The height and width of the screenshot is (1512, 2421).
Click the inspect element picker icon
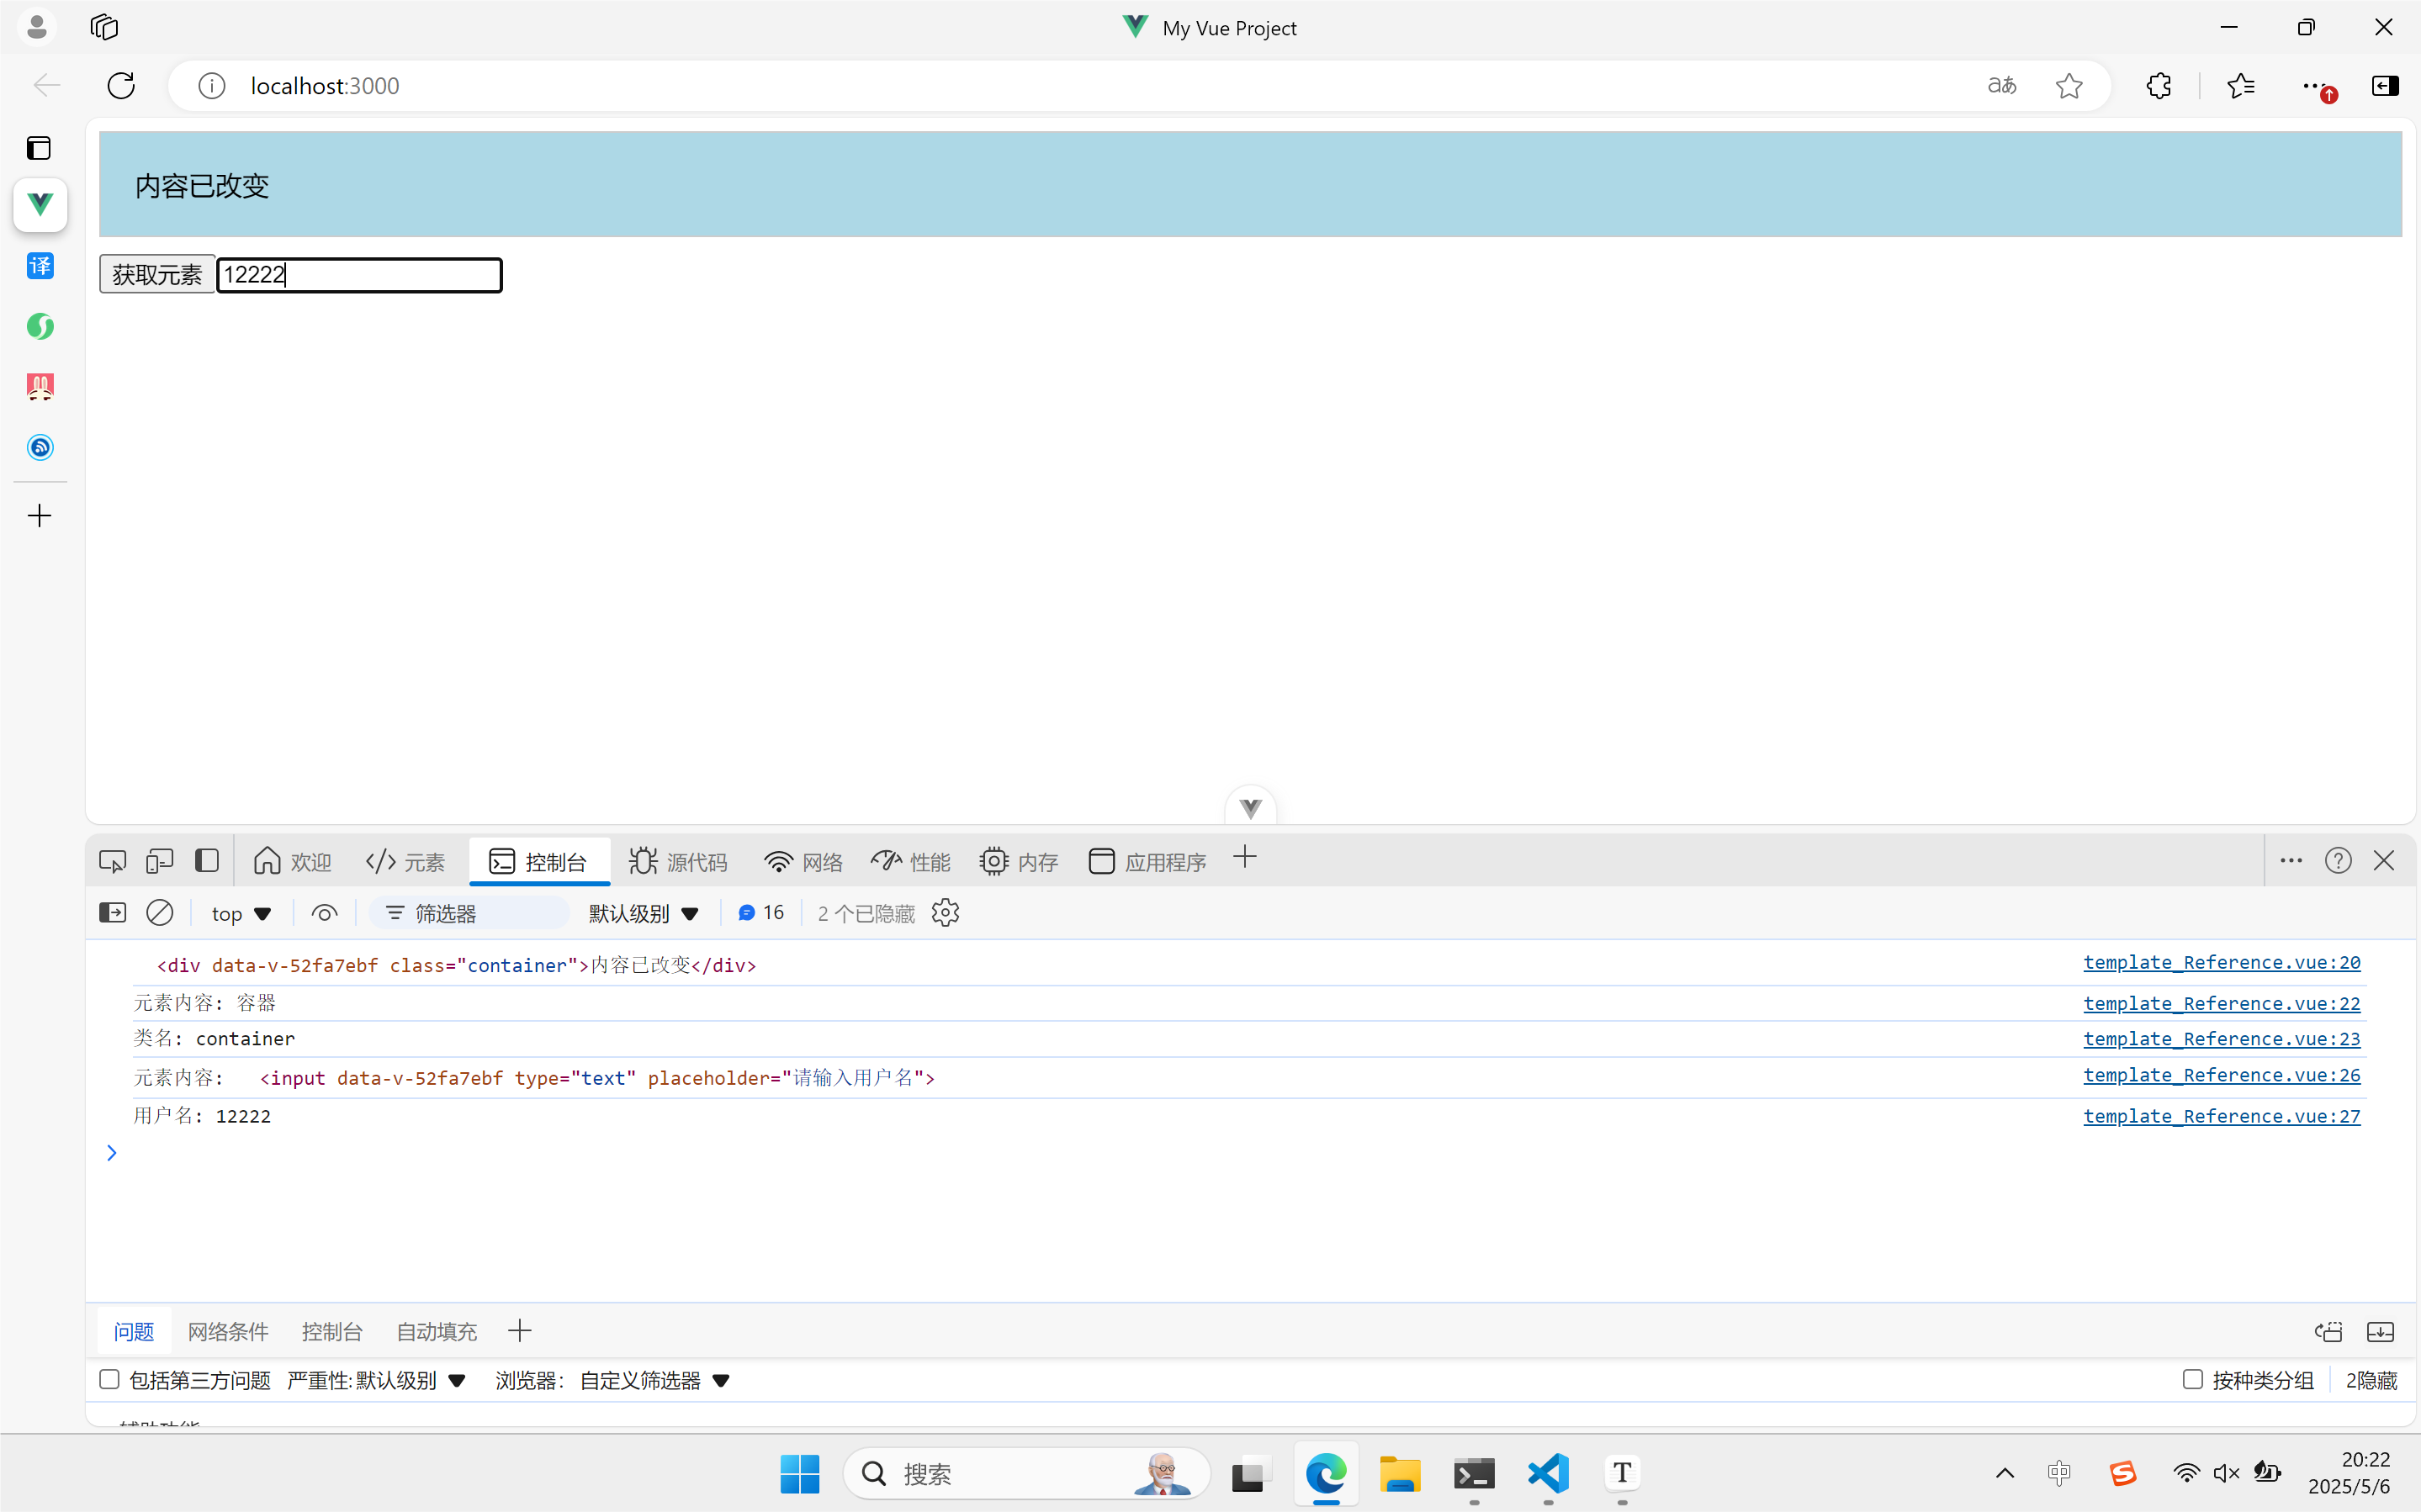pyautogui.click(x=112, y=861)
